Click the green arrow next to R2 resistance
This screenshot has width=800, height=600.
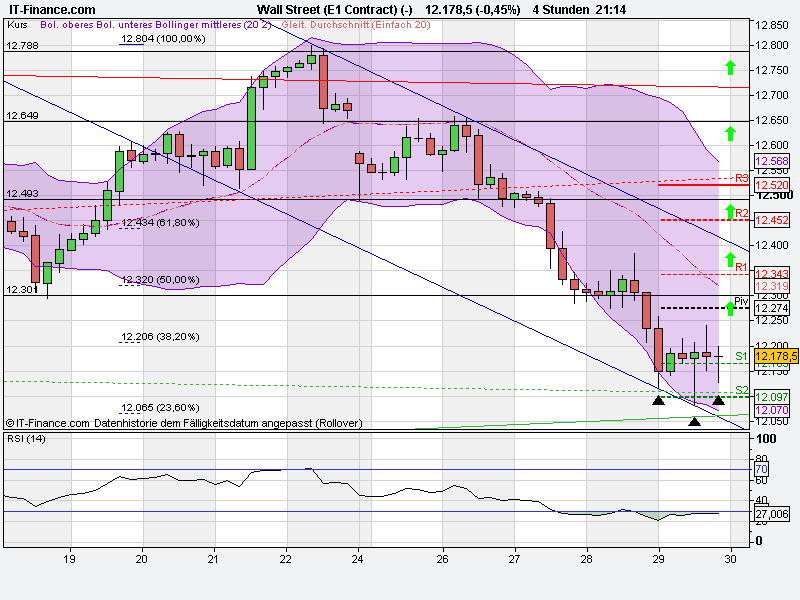tap(729, 213)
